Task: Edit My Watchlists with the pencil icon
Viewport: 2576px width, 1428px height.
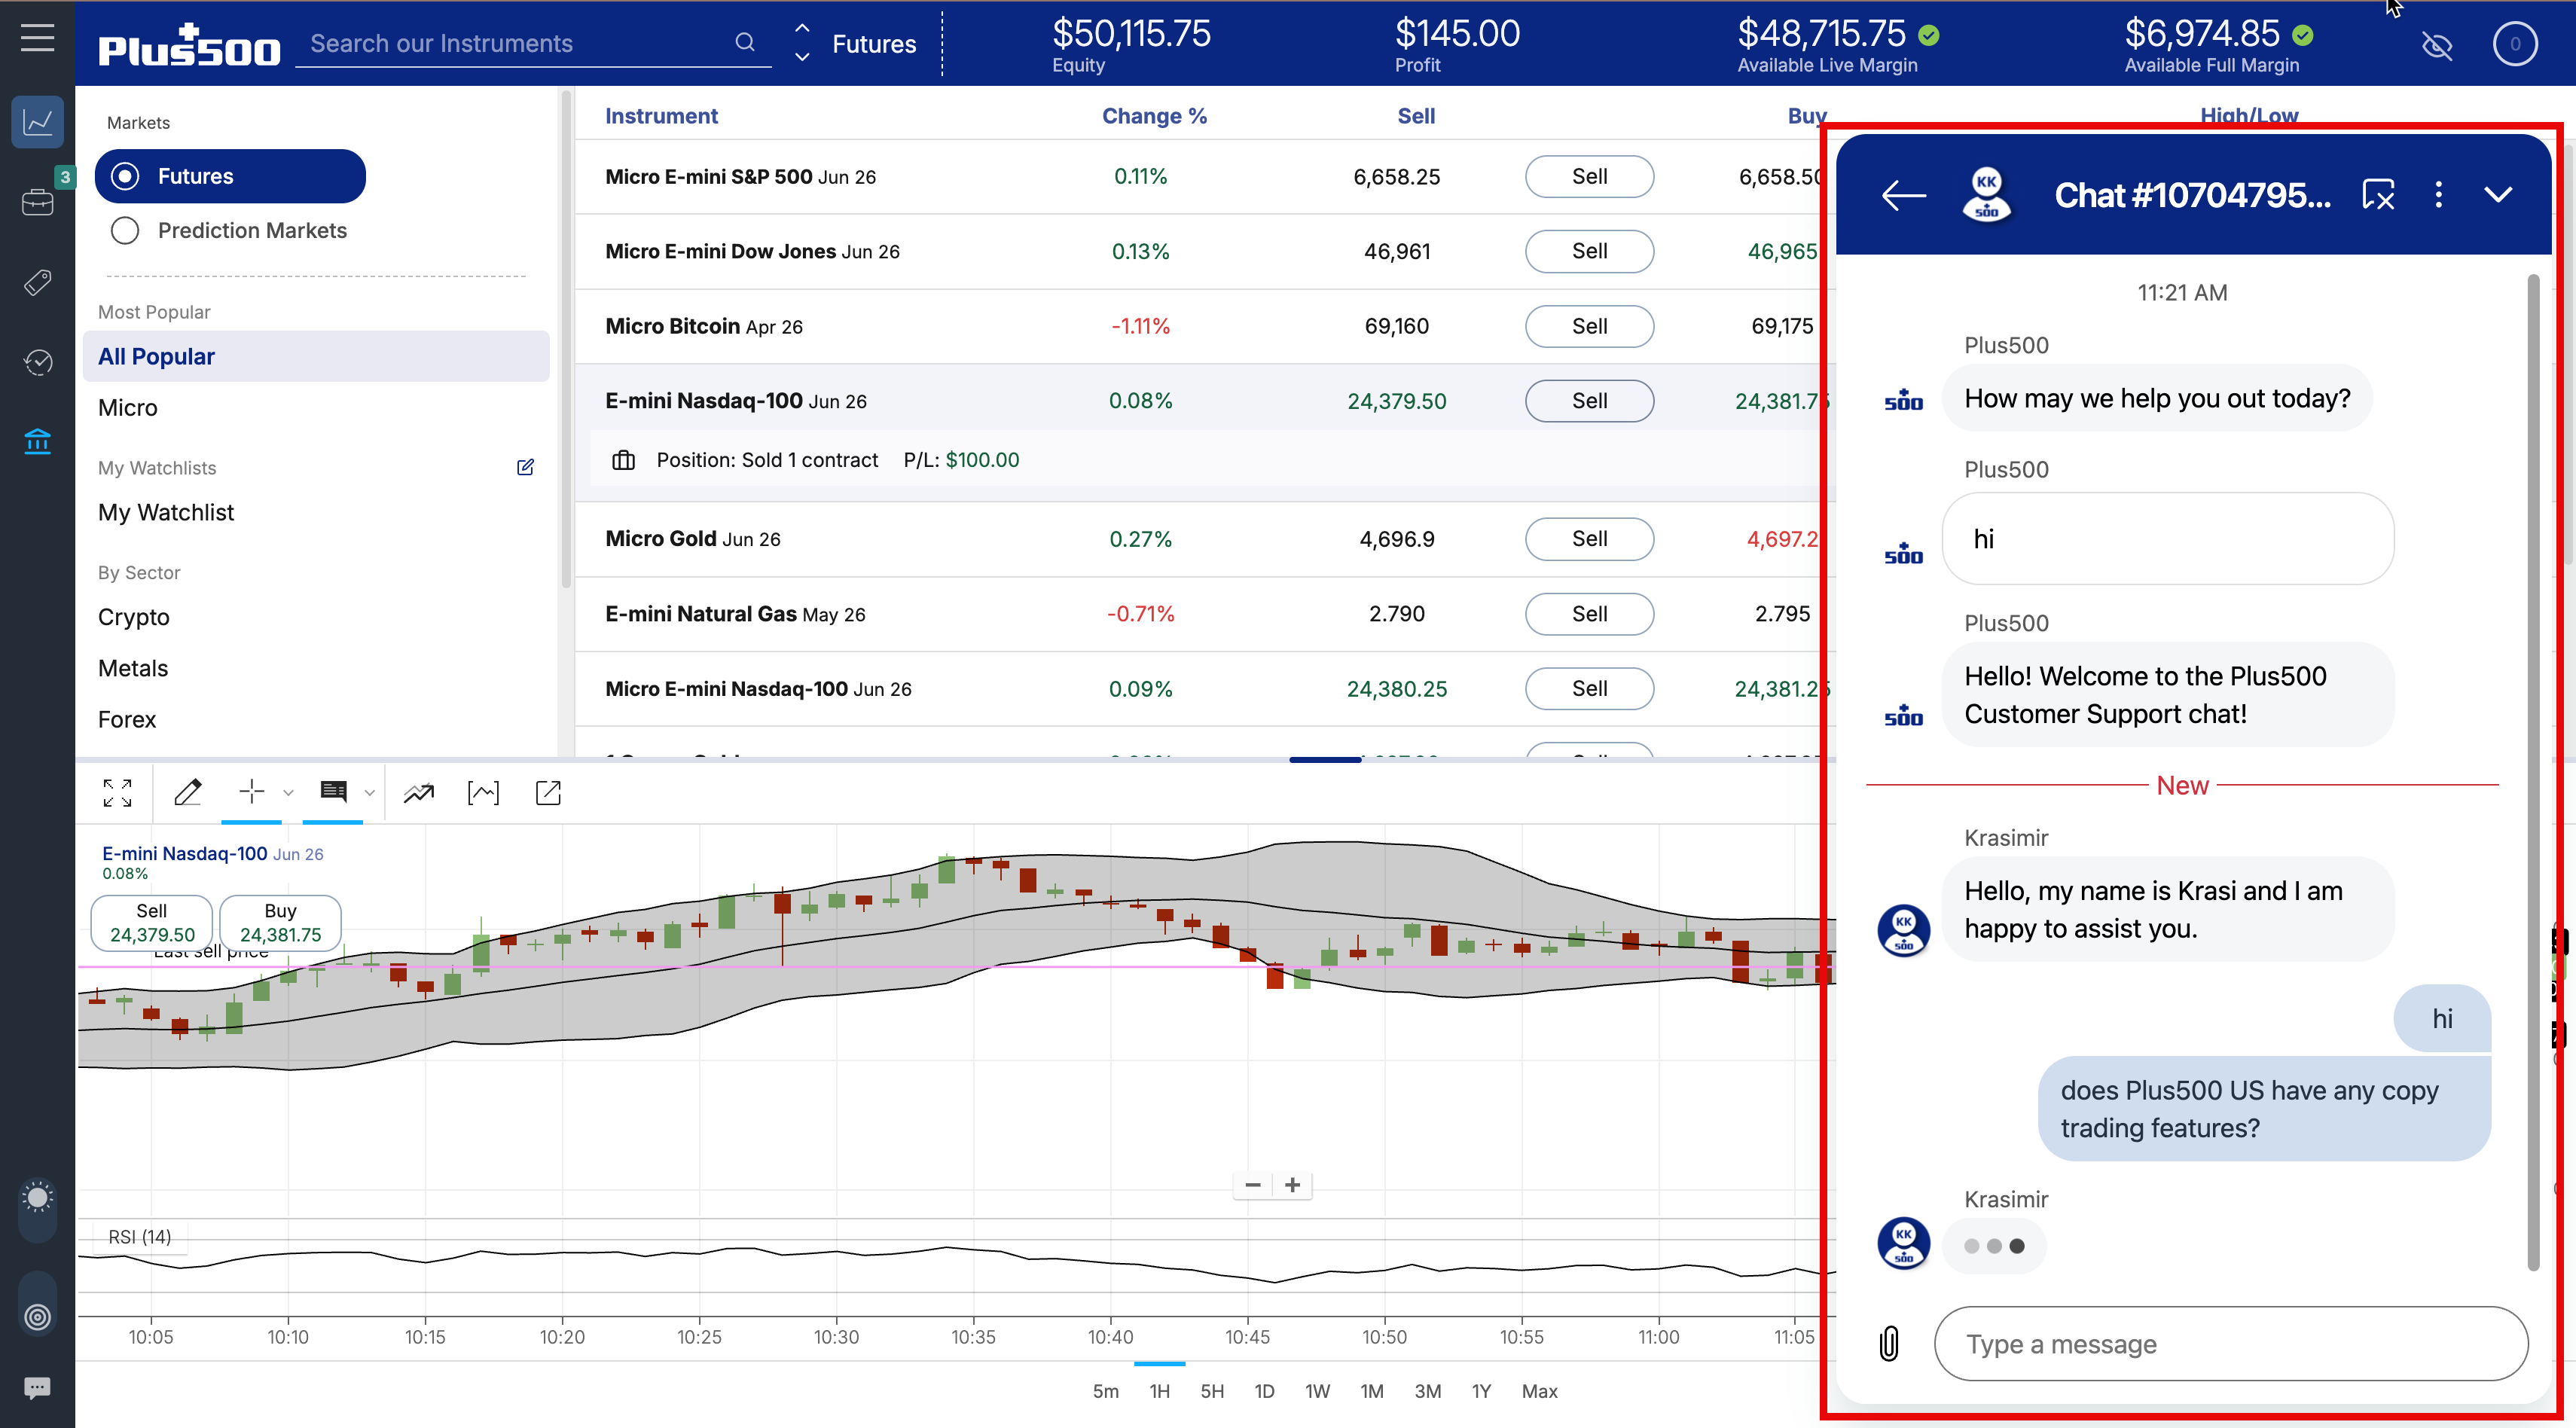Action: [525, 467]
